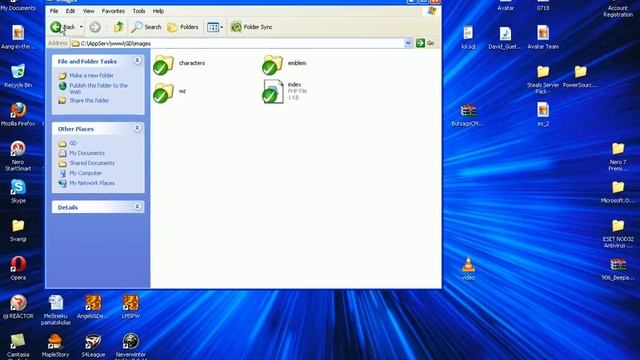
Task: Go back with the green Back arrow
Action: click(63, 27)
